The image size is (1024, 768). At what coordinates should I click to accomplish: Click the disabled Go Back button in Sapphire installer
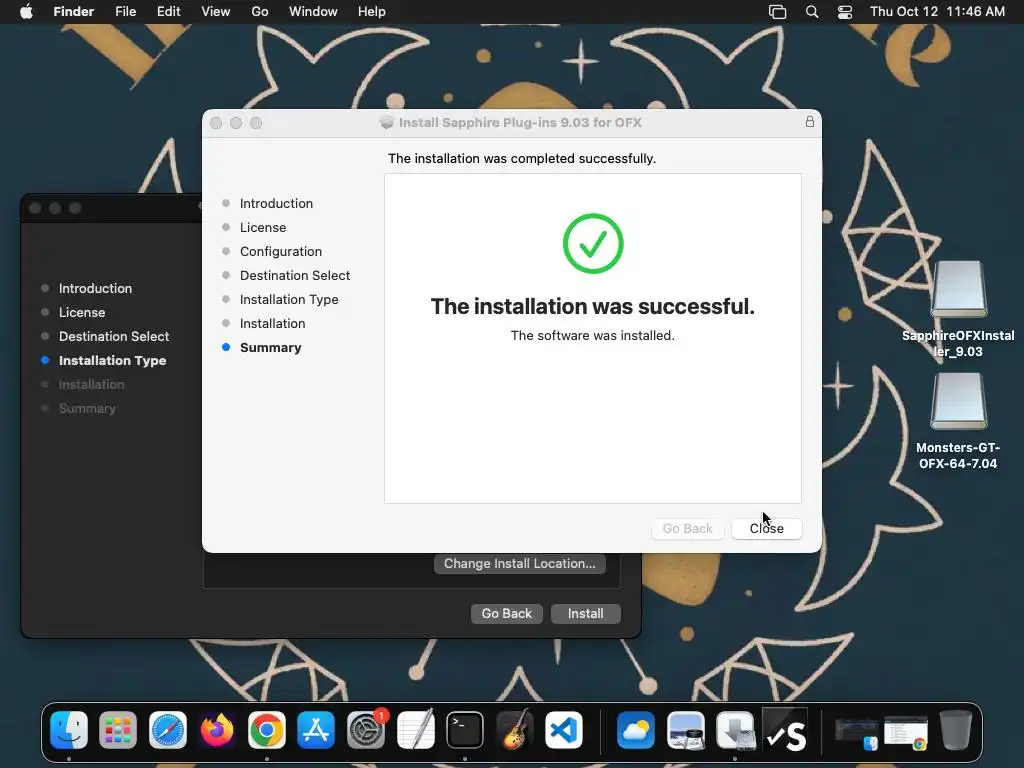[x=688, y=528]
